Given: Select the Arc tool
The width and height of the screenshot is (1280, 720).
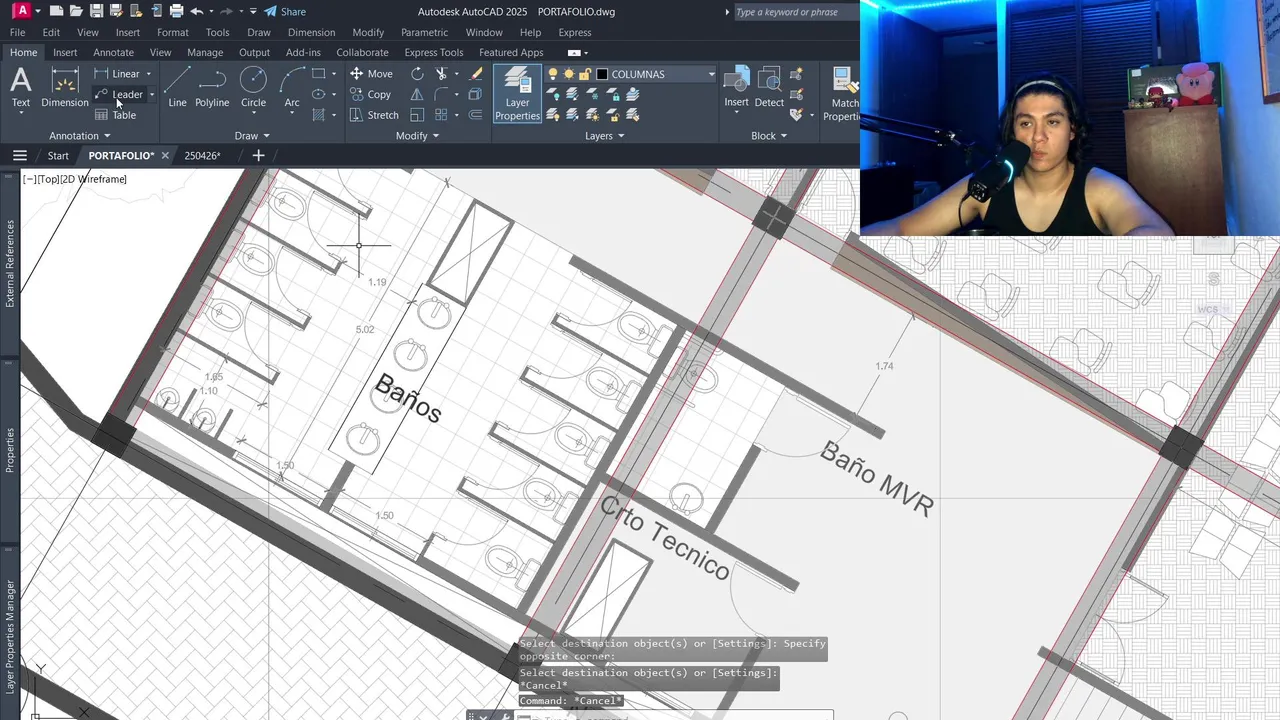Looking at the screenshot, I should (x=292, y=87).
